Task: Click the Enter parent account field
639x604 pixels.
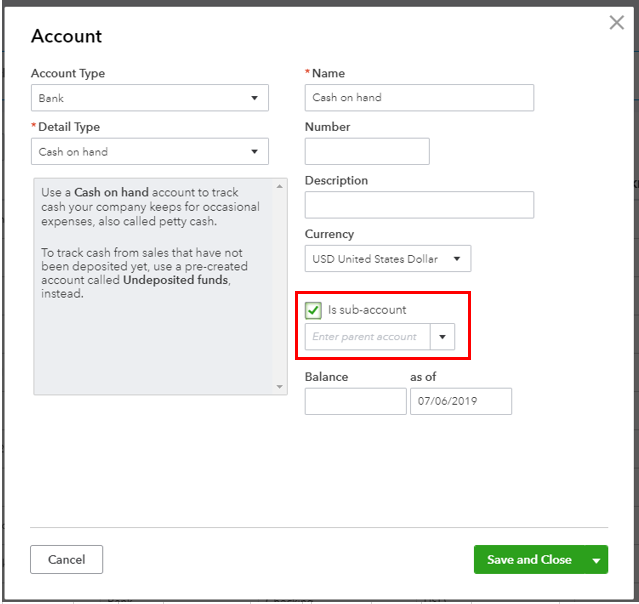Action: [x=367, y=337]
